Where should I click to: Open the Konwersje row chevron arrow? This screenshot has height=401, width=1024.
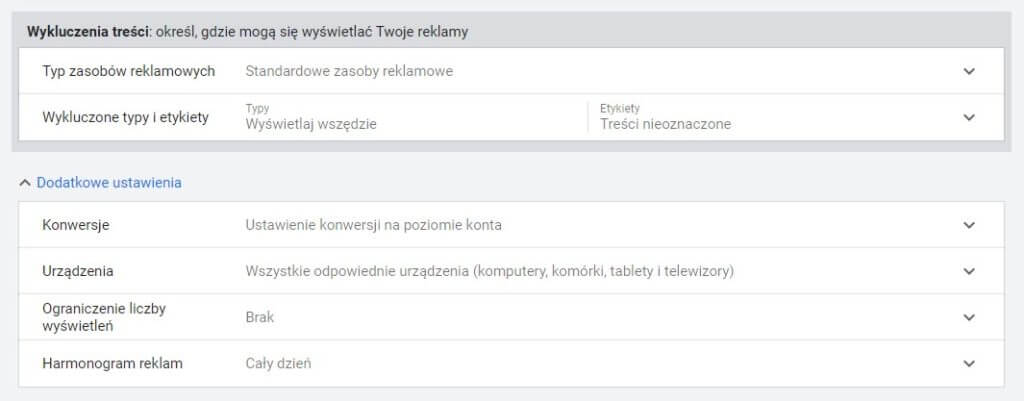point(968,225)
